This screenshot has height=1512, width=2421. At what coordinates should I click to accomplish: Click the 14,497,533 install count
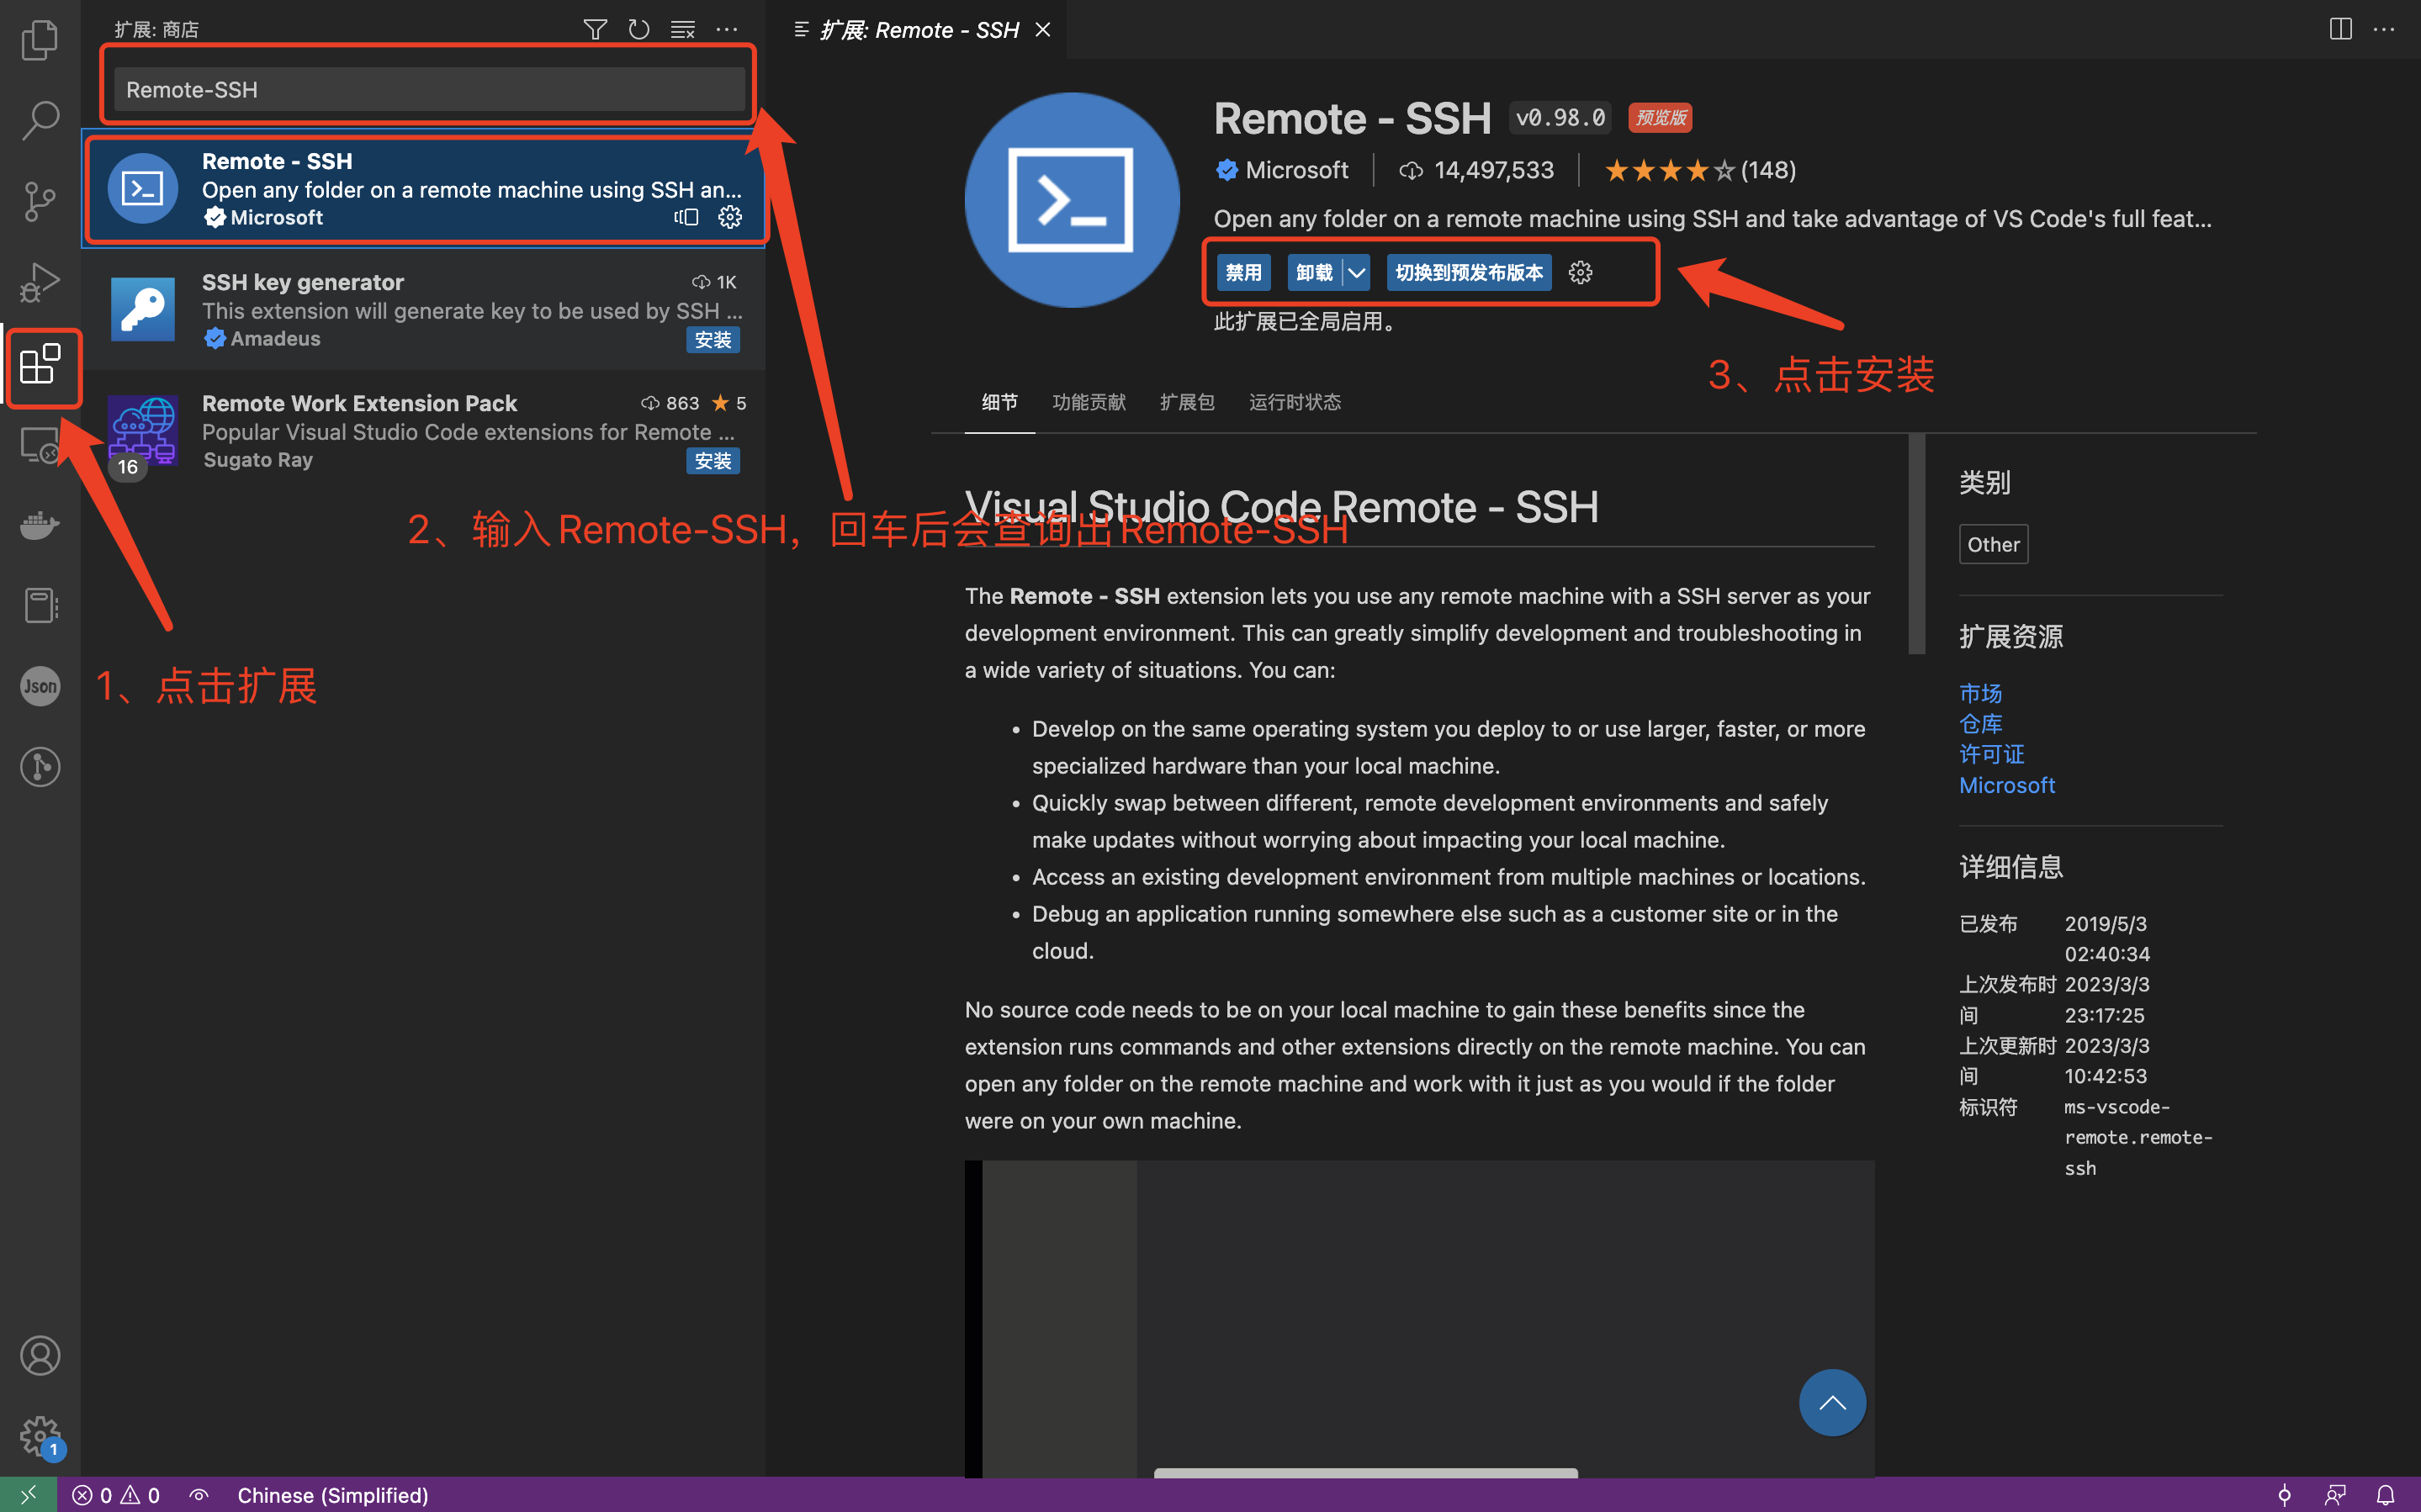(x=1477, y=170)
